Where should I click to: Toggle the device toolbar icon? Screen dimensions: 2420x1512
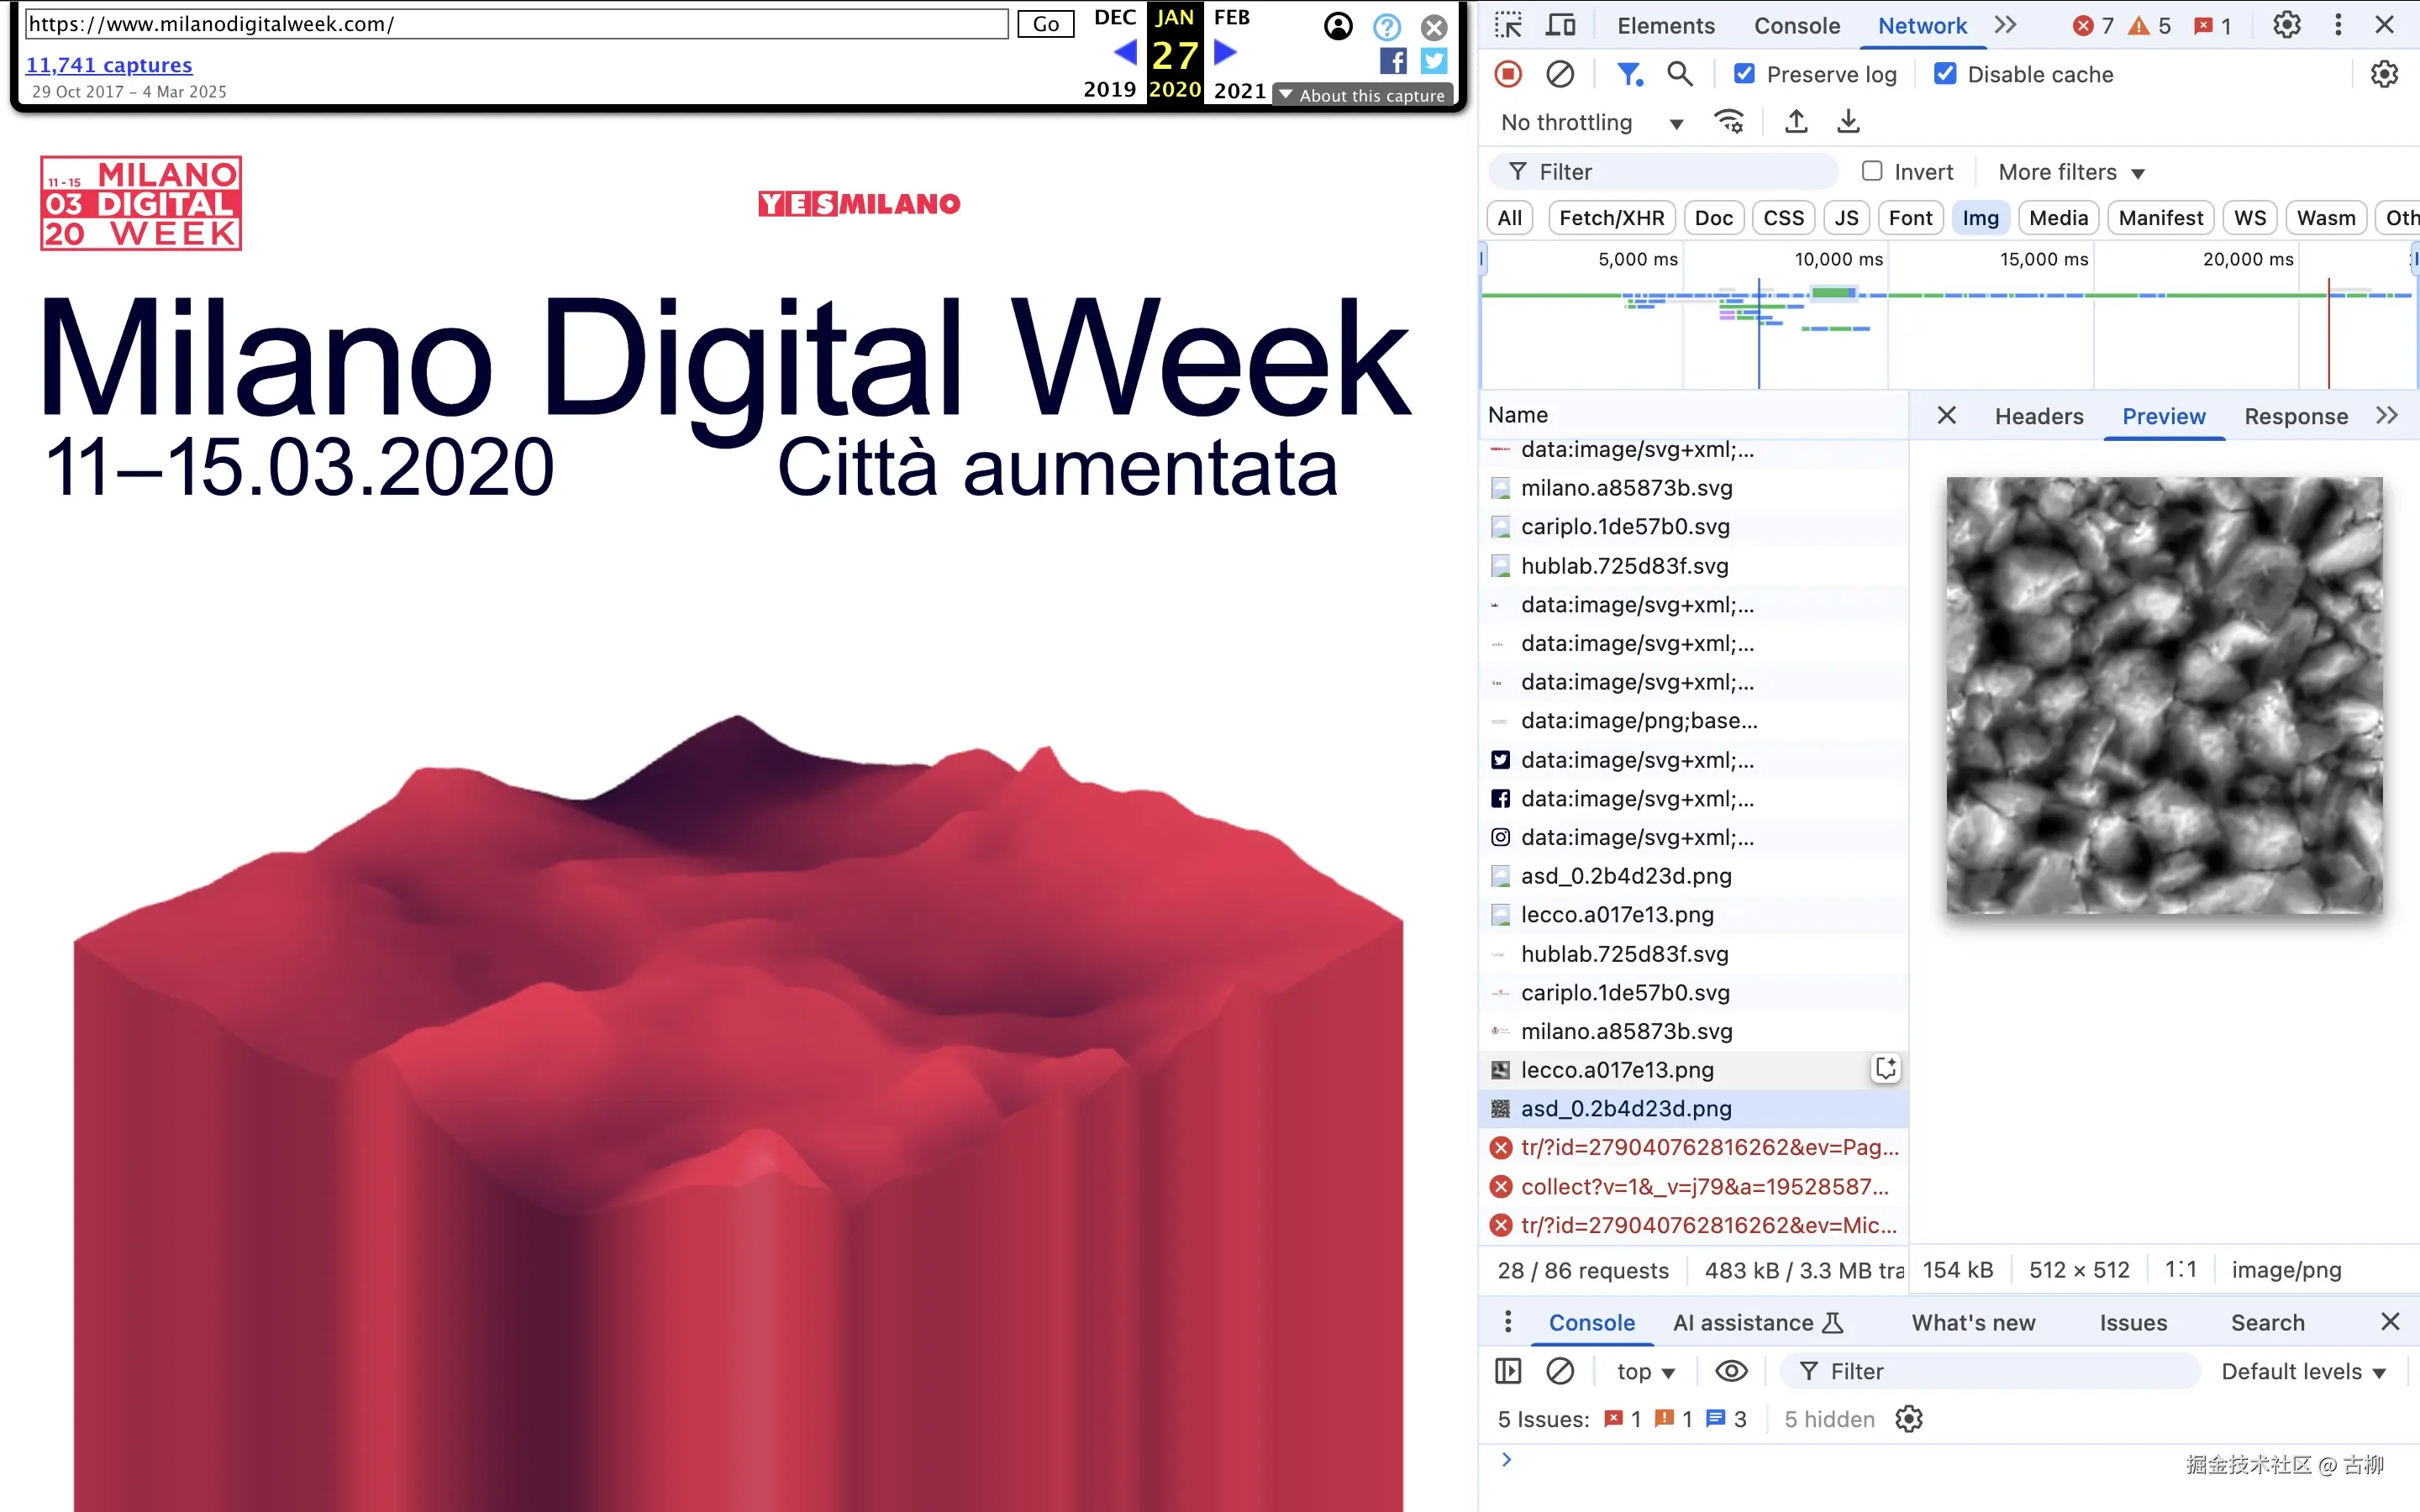pos(1560,25)
